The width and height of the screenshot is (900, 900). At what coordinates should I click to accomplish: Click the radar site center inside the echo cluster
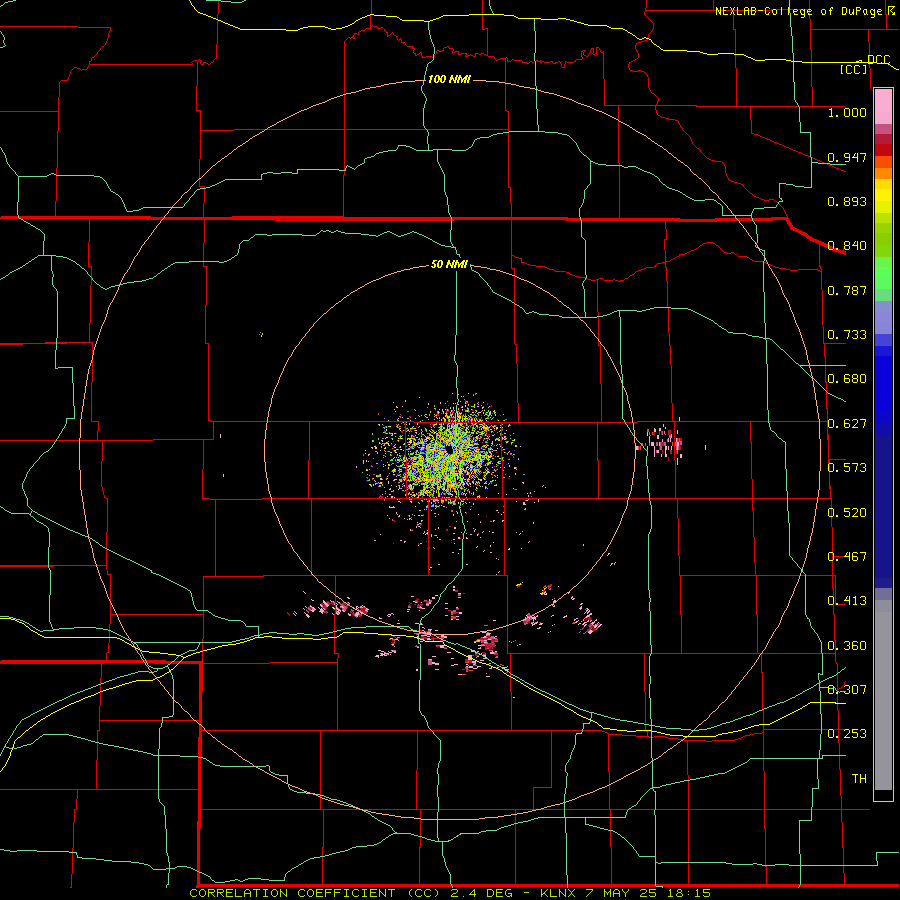click(450, 450)
